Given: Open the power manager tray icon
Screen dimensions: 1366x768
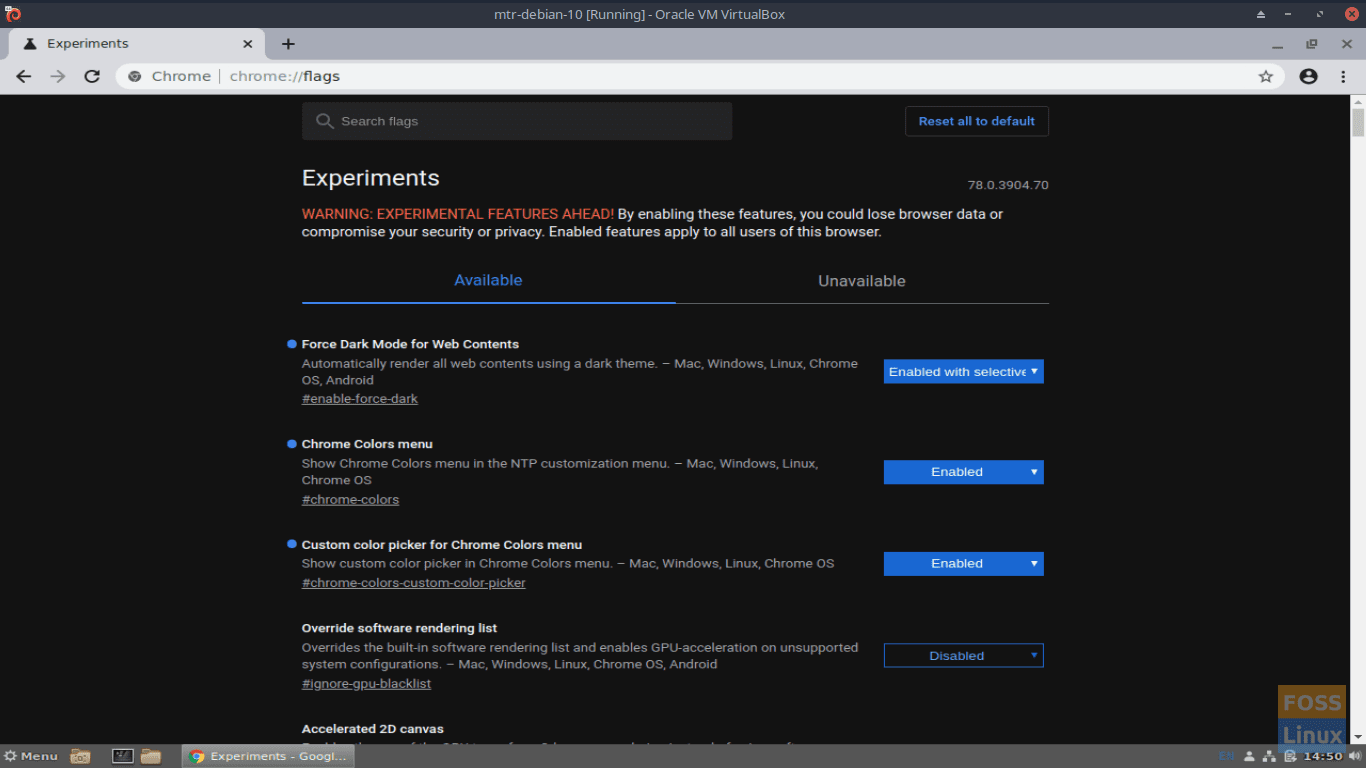Looking at the screenshot, I should pos(1290,757).
